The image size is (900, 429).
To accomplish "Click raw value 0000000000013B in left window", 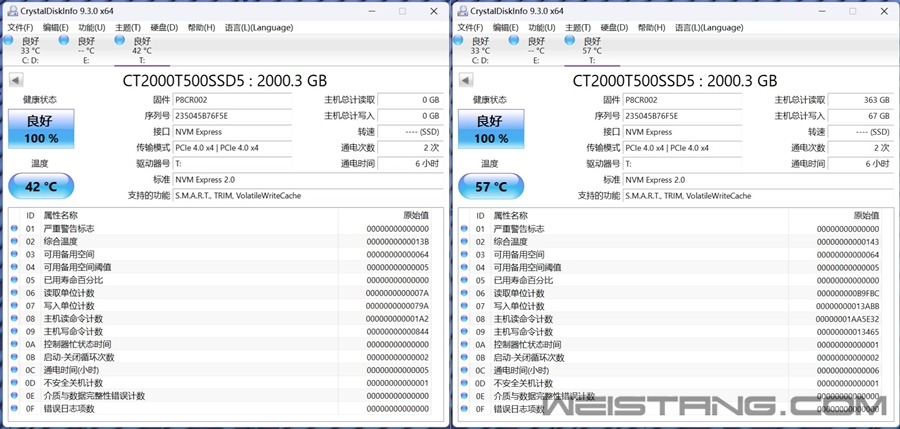I will tap(397, 241).
